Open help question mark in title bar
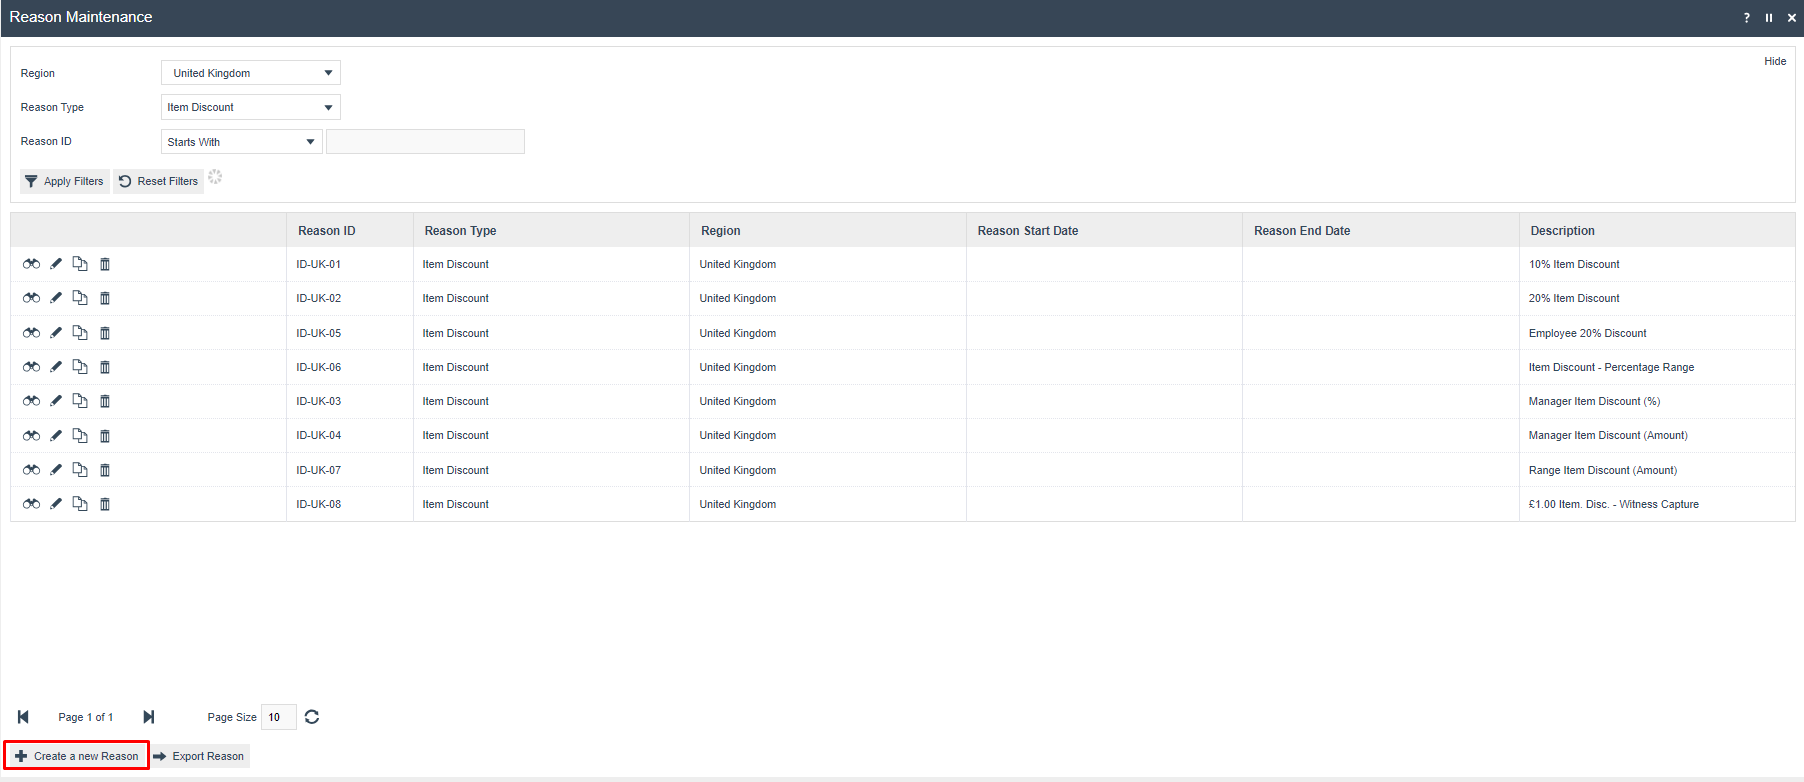This screenshot has width=1804, height=782. 1747,18
